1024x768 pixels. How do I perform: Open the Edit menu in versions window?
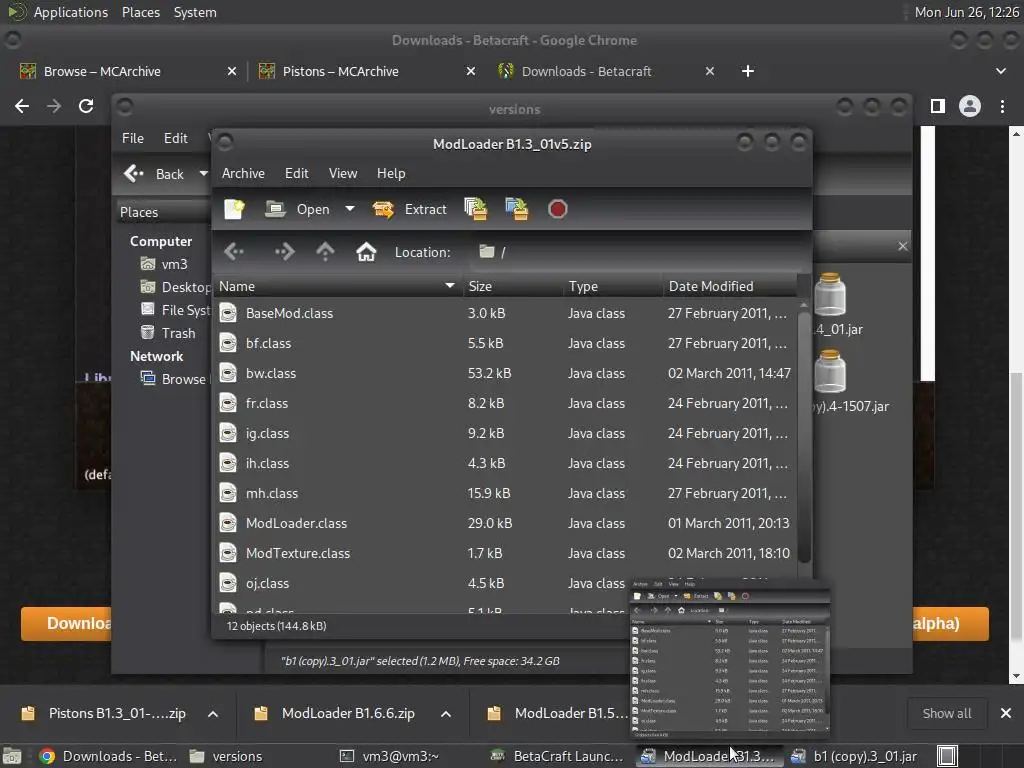(x=175, y=138)
